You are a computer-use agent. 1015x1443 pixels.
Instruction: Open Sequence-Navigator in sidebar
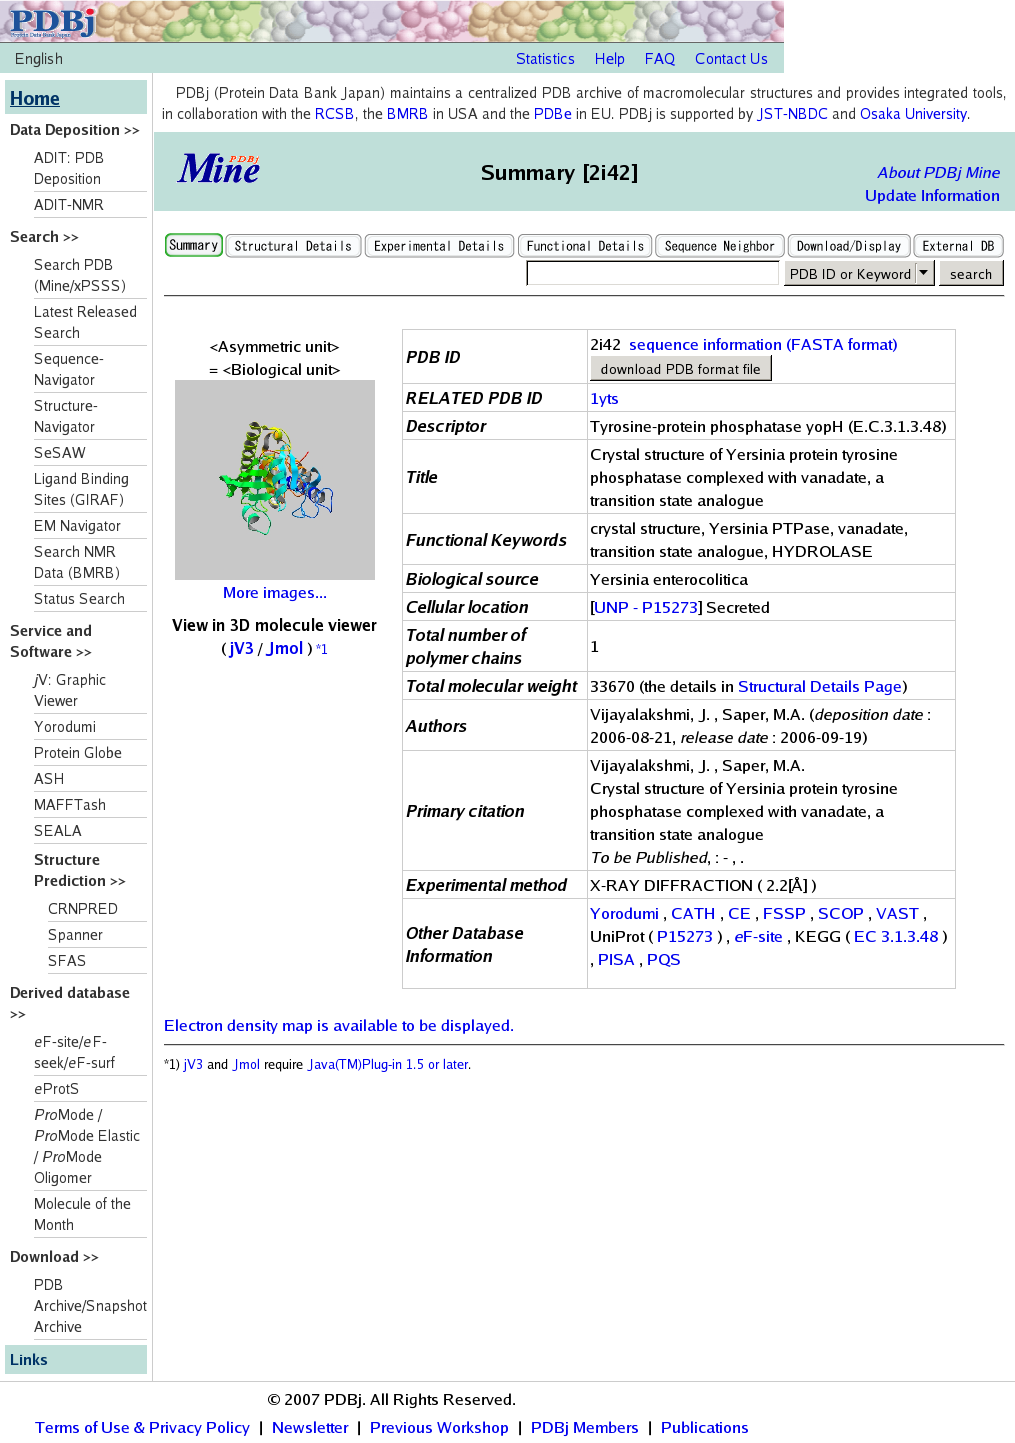point(69,369)
